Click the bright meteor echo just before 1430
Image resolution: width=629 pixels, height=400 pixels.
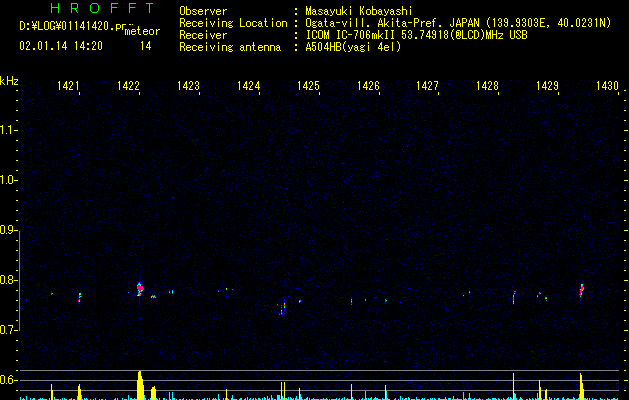[x=581, y=290]
